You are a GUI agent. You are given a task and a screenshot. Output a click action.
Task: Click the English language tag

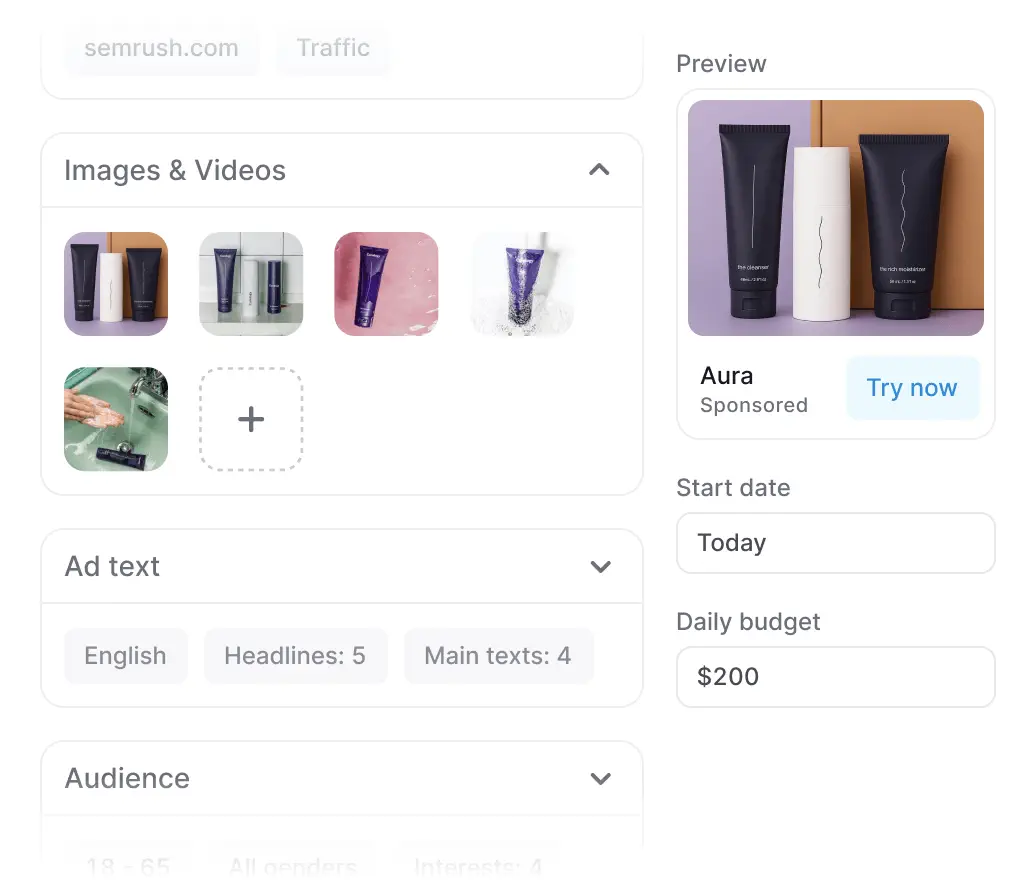(126, 656)
